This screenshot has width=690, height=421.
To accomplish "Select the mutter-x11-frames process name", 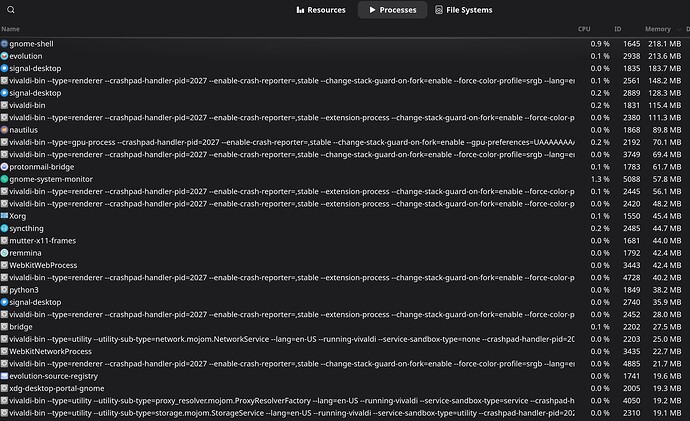I will tap(43, 241).
